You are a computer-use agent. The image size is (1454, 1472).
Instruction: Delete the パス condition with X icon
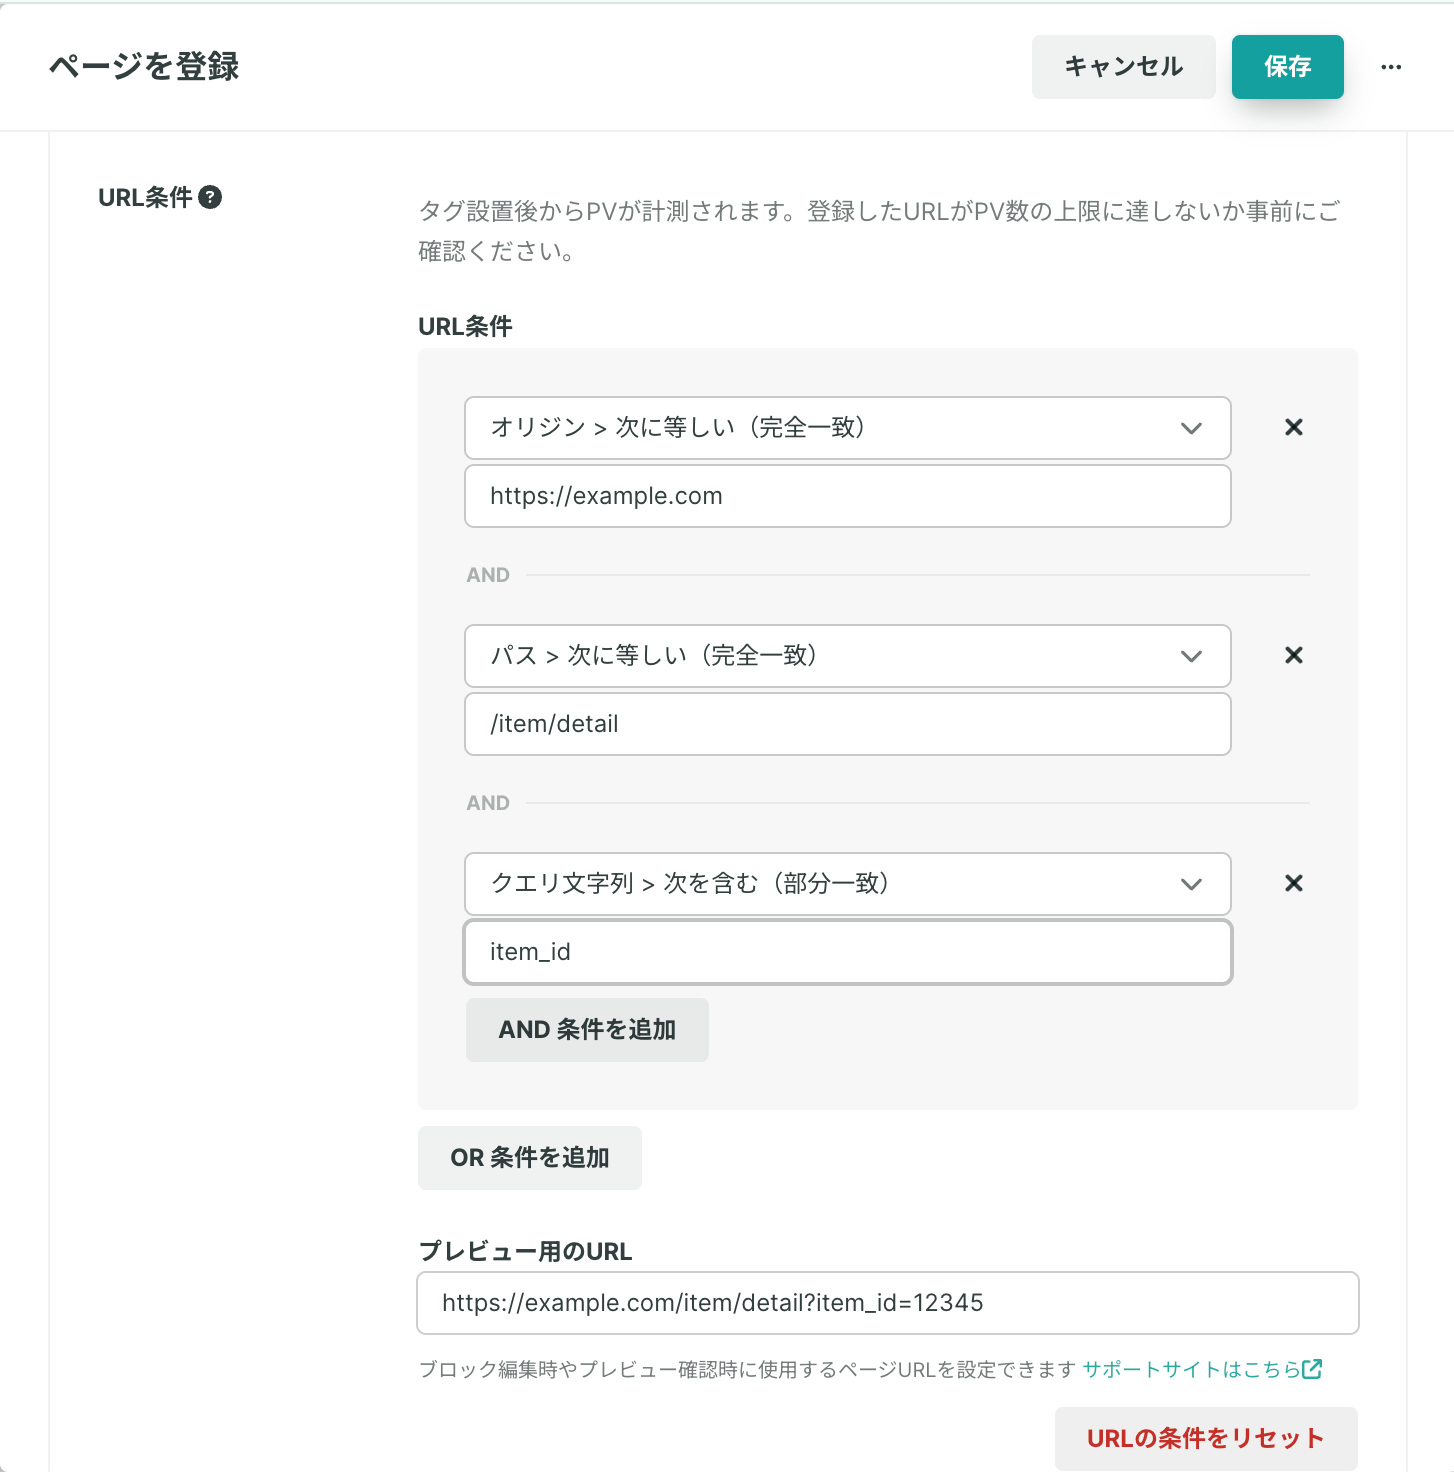[1293, 655]
